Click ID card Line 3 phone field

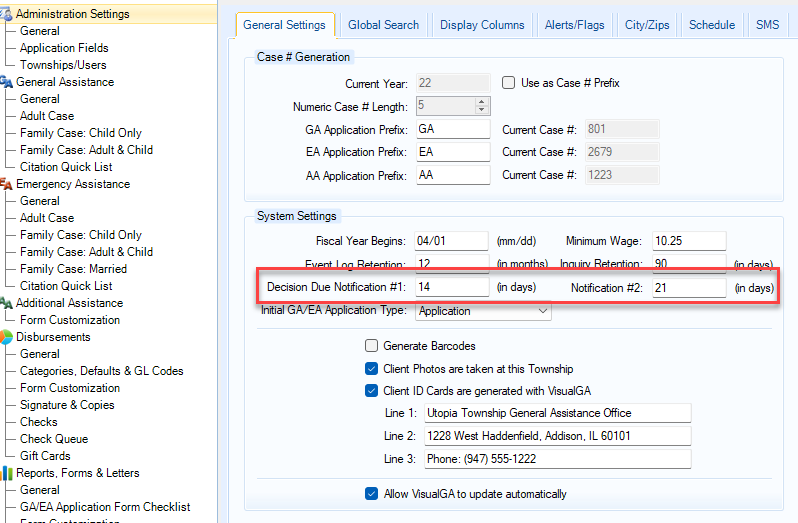(558, 459)
